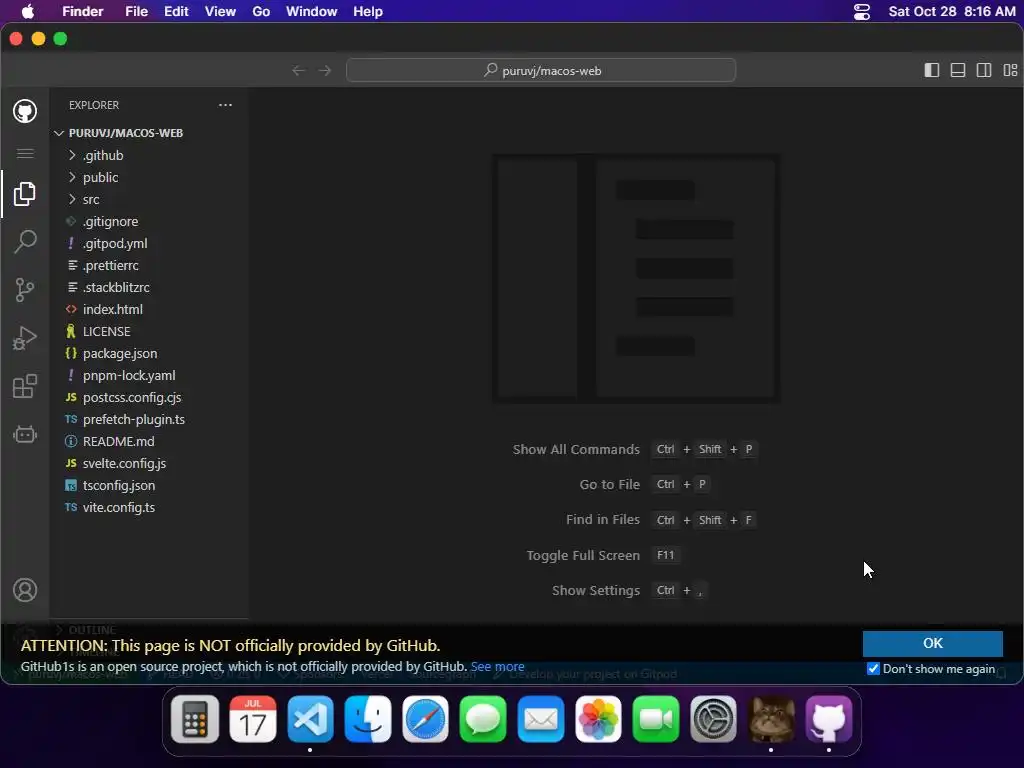Open the File menu

(x=136, y=11)
